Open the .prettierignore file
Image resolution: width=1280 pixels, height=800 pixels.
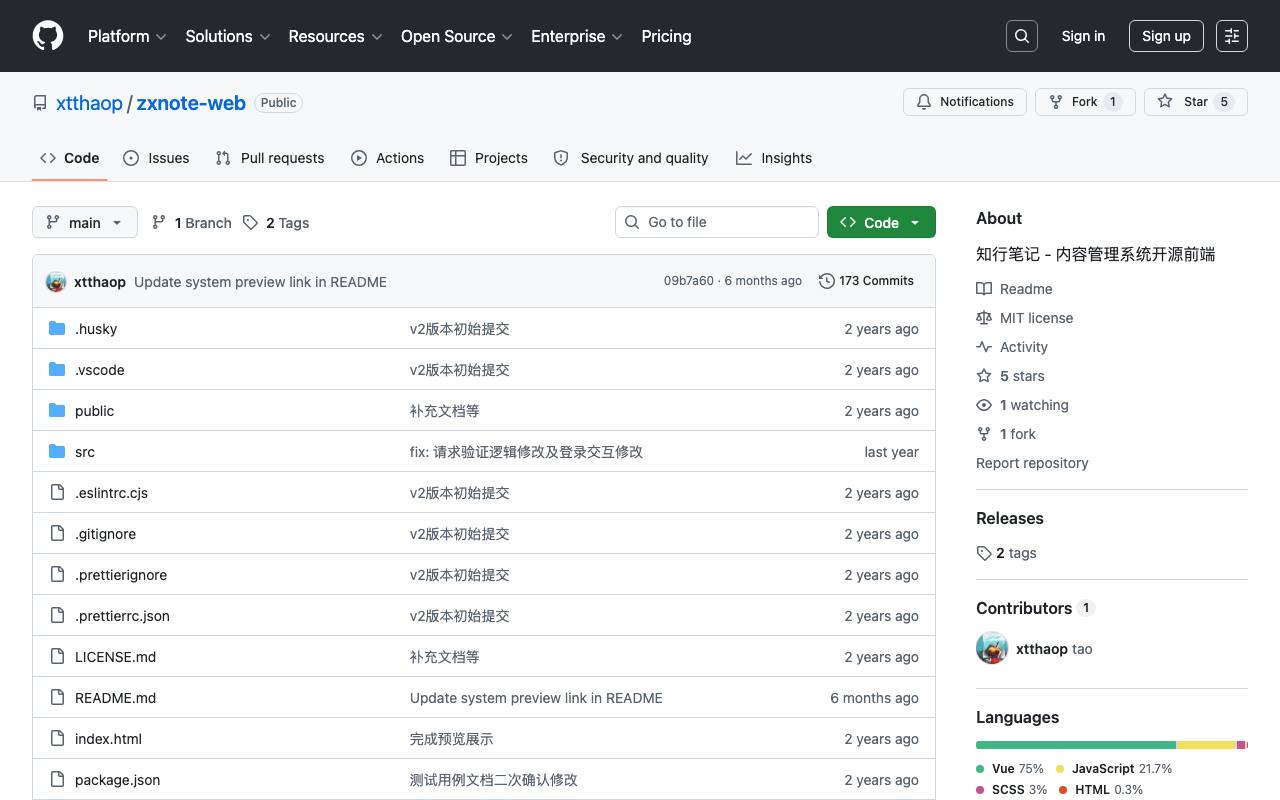tap(121, 575)
